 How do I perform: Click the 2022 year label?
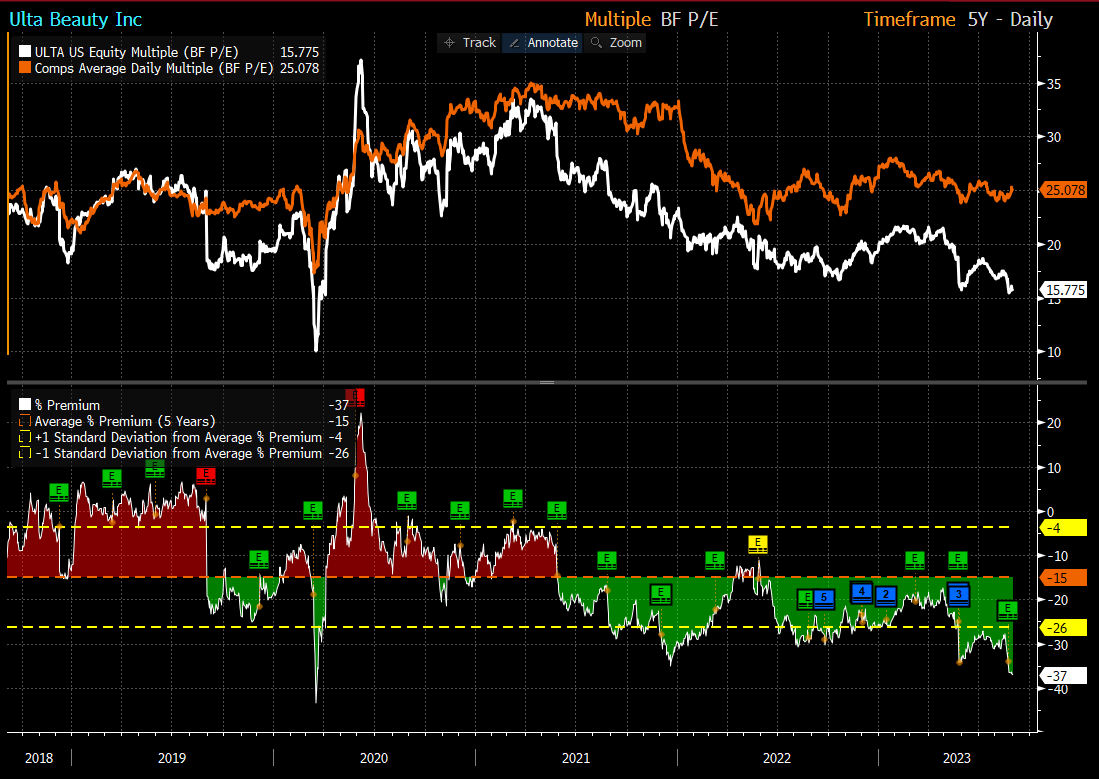pyautogui.click(x=777, y=758)
